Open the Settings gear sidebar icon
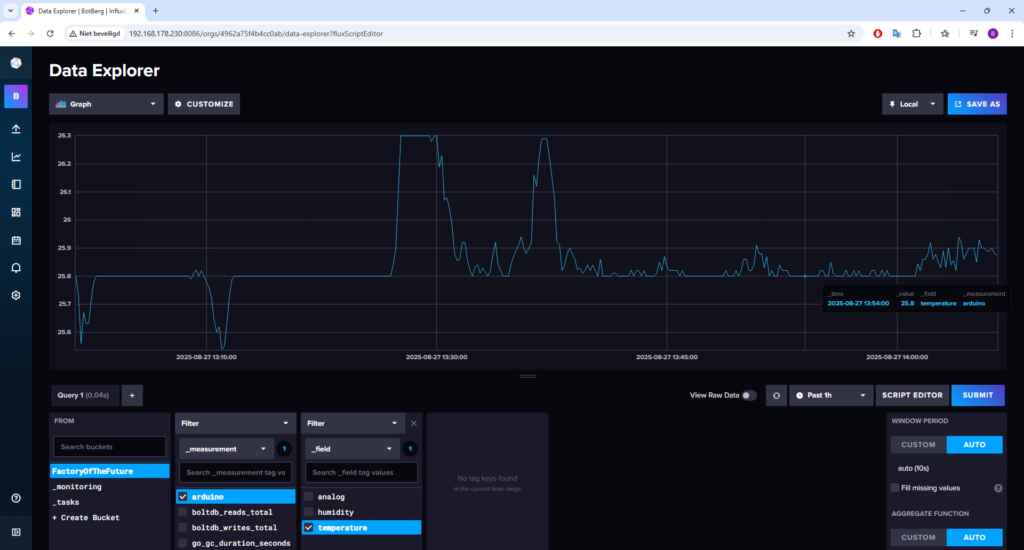 pyautogui.click(x=16, y=295)
